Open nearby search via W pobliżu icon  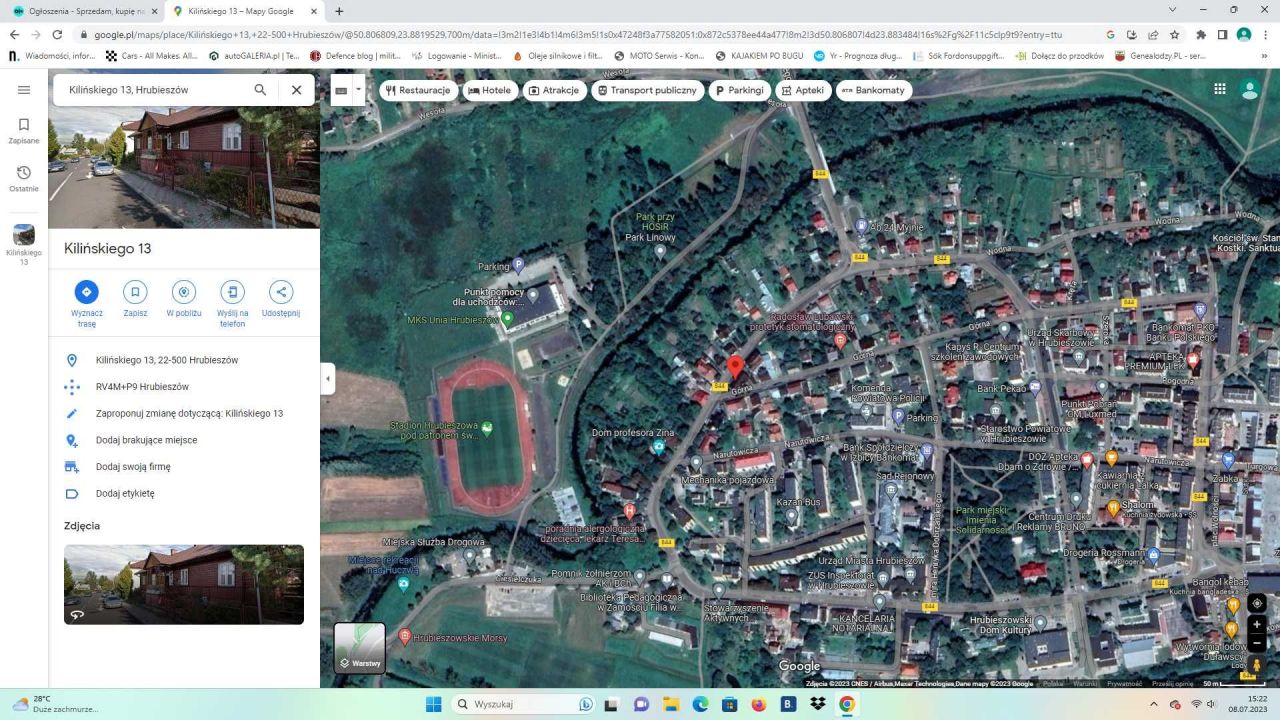click(x=183, y=292)
